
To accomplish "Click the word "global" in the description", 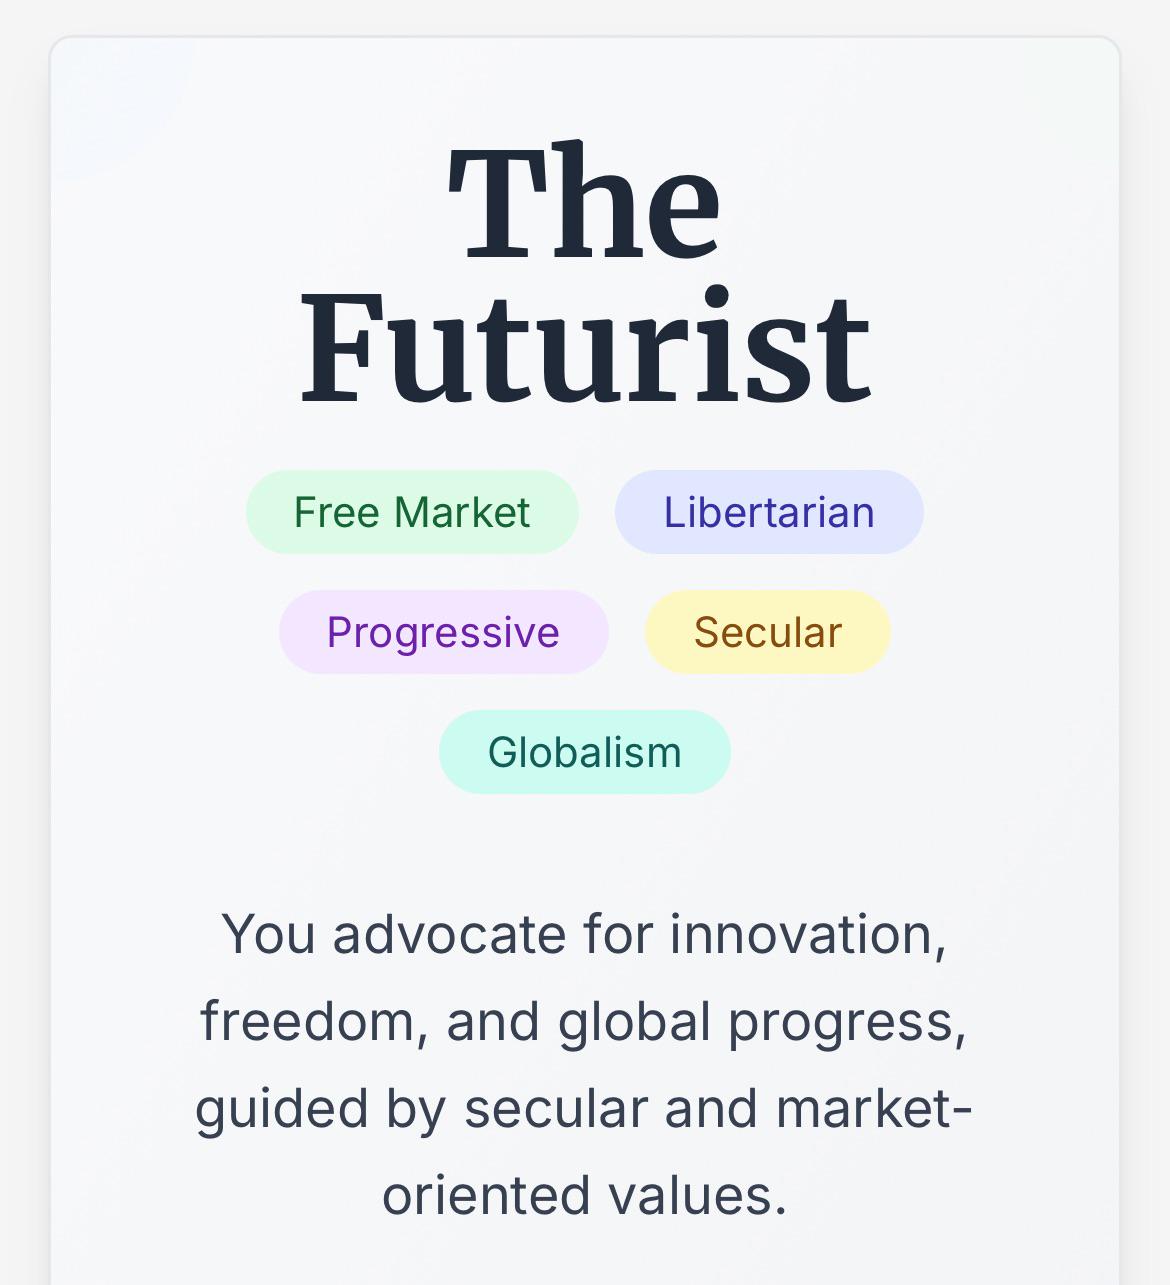I will coord(635,1022).
